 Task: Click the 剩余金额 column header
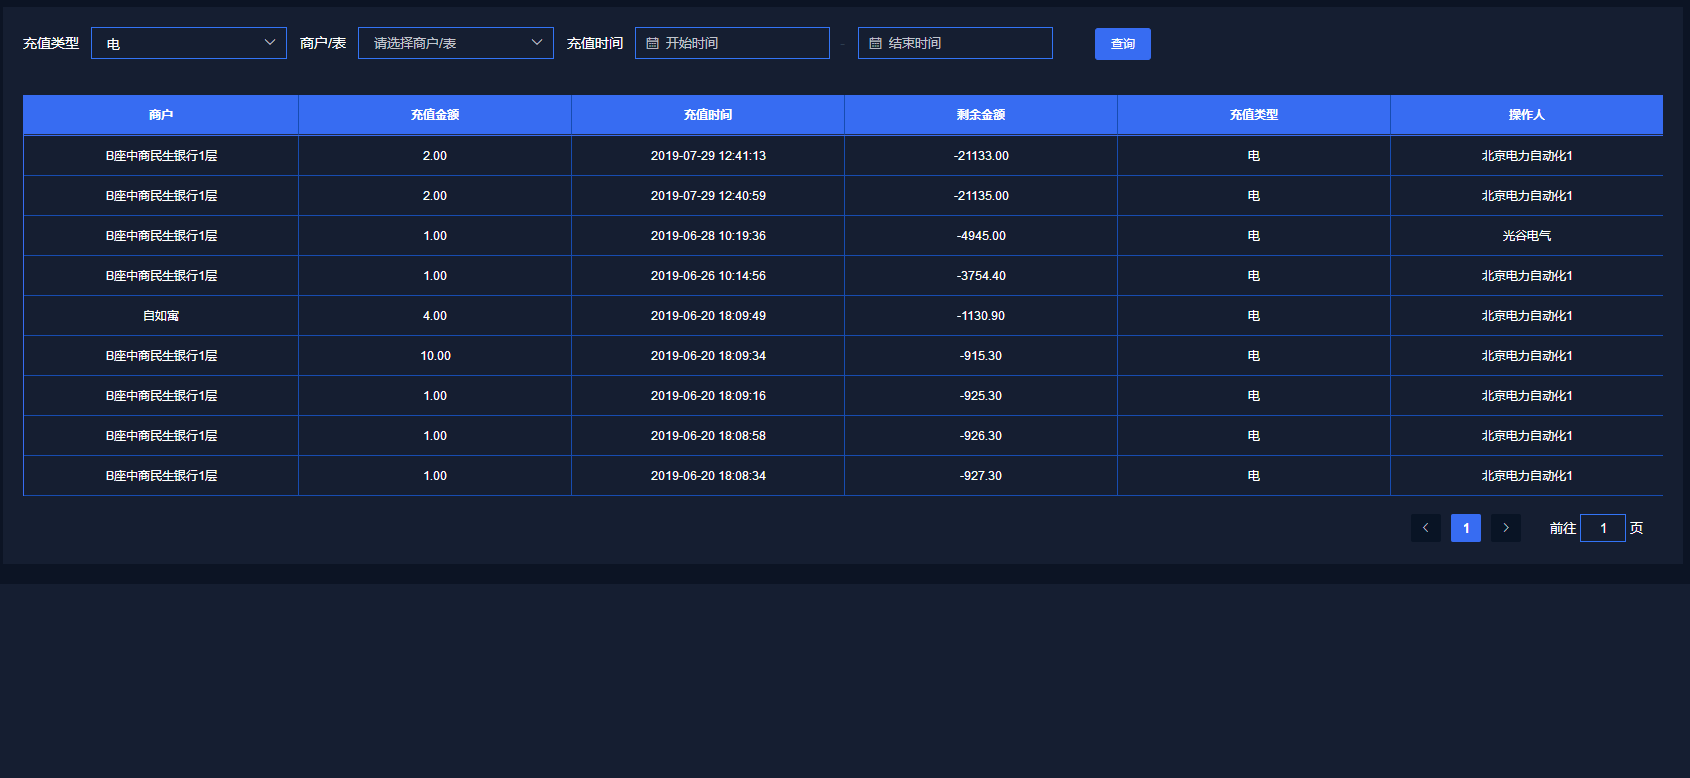point(981,115)
